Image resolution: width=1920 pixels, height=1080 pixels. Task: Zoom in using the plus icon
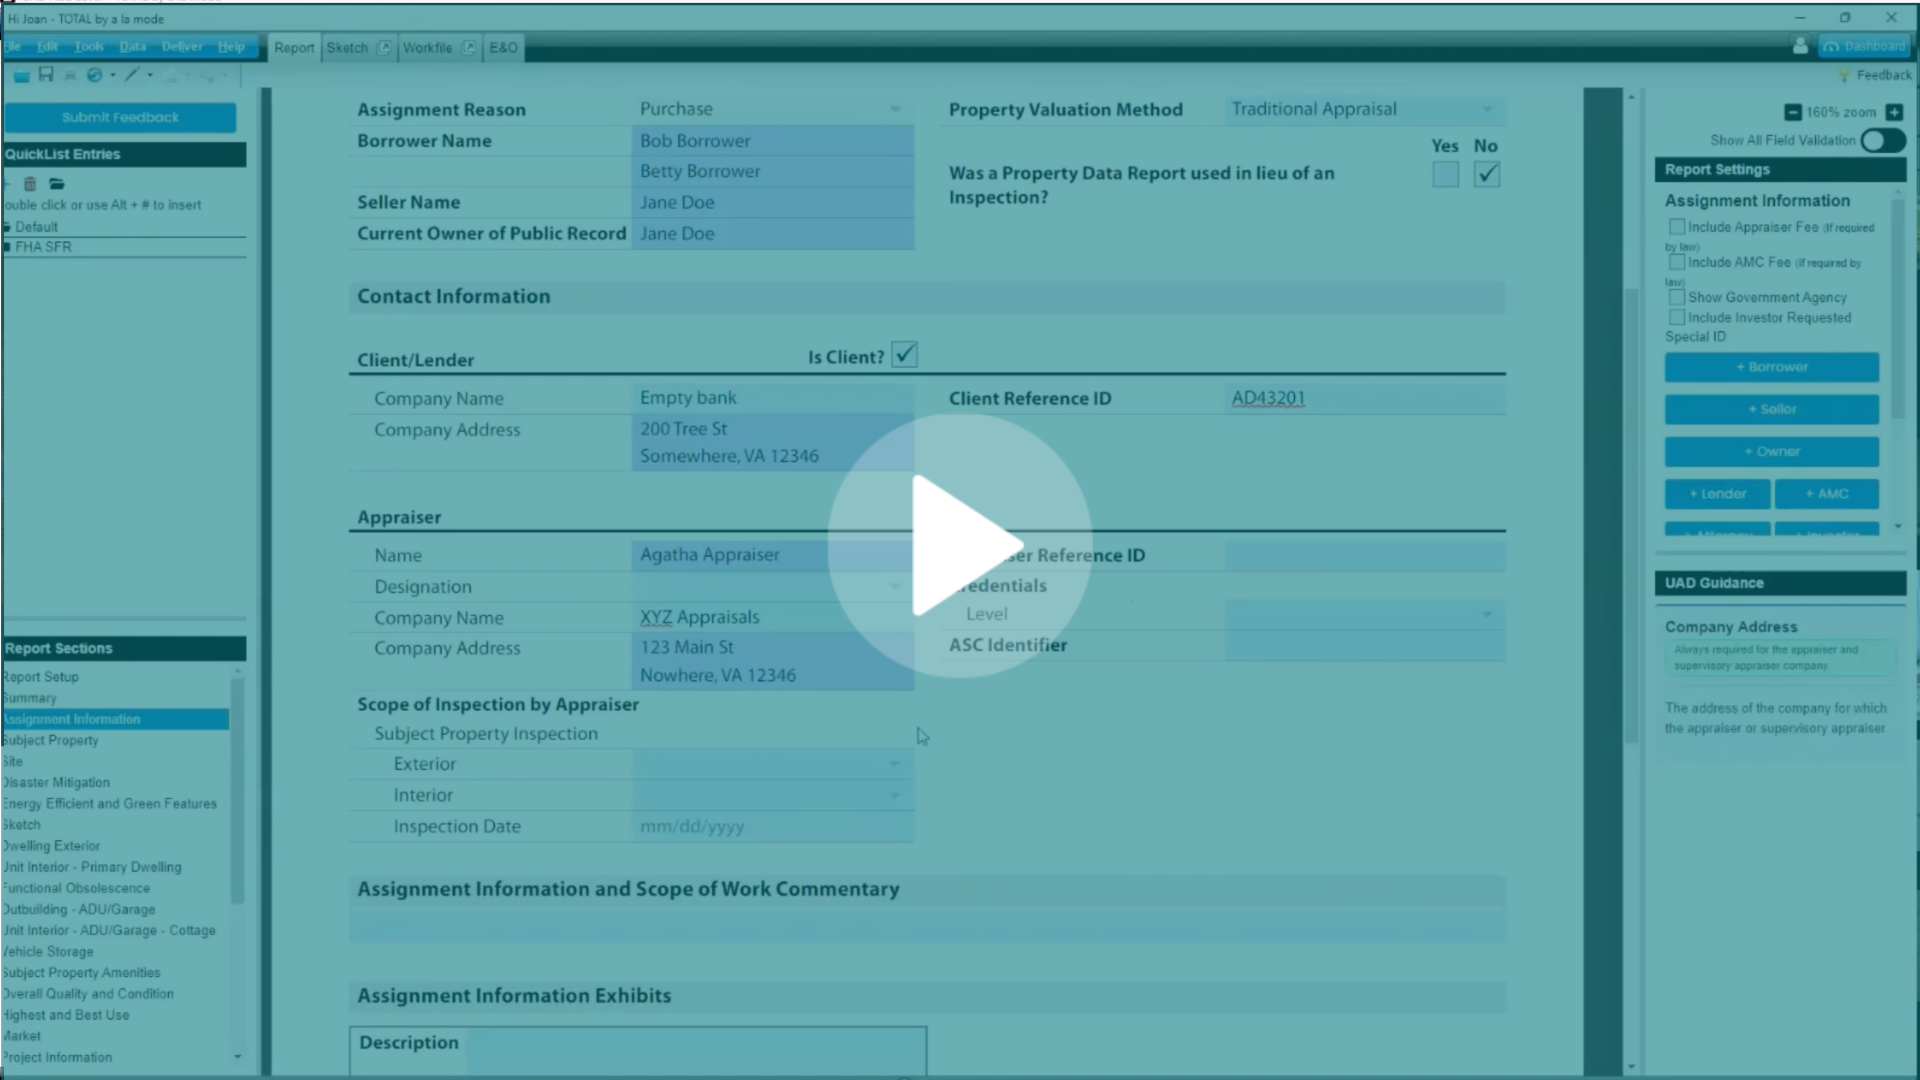[1894, 112]
